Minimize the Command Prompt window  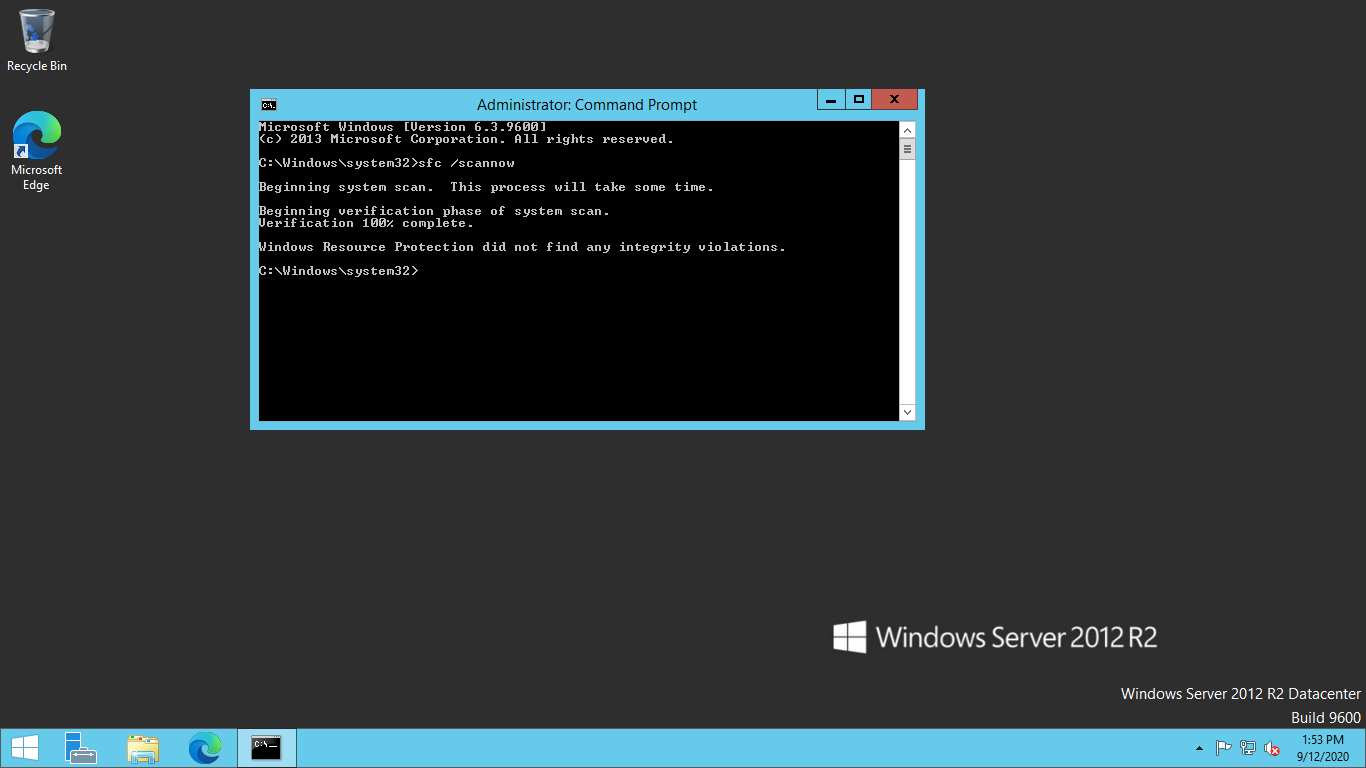tap(831, 100)
